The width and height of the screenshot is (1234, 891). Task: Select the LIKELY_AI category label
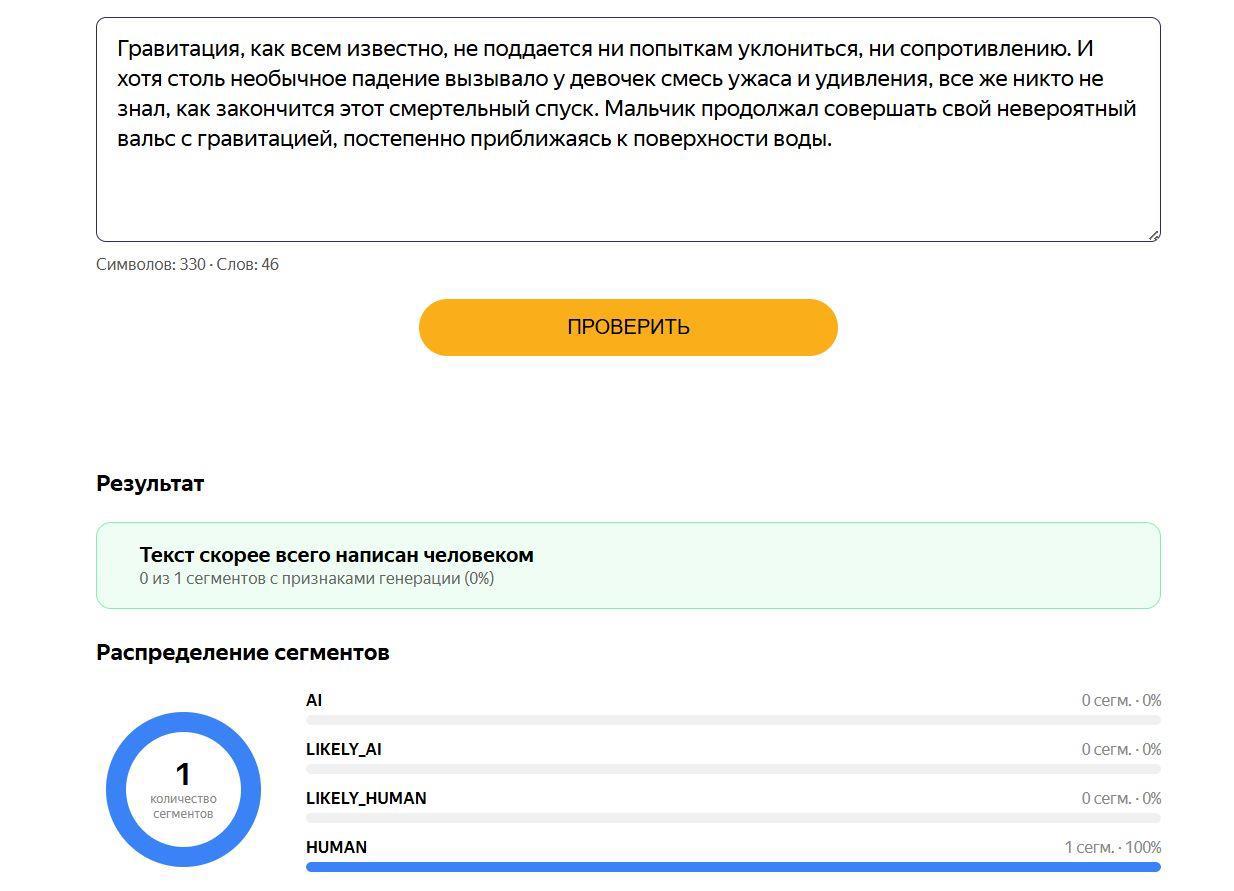pyautogui.click(x=343, y=749)
